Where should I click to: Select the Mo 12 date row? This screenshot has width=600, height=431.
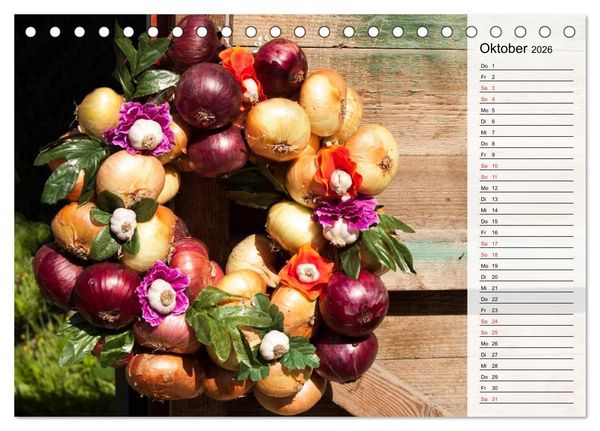tap(527, 188)
